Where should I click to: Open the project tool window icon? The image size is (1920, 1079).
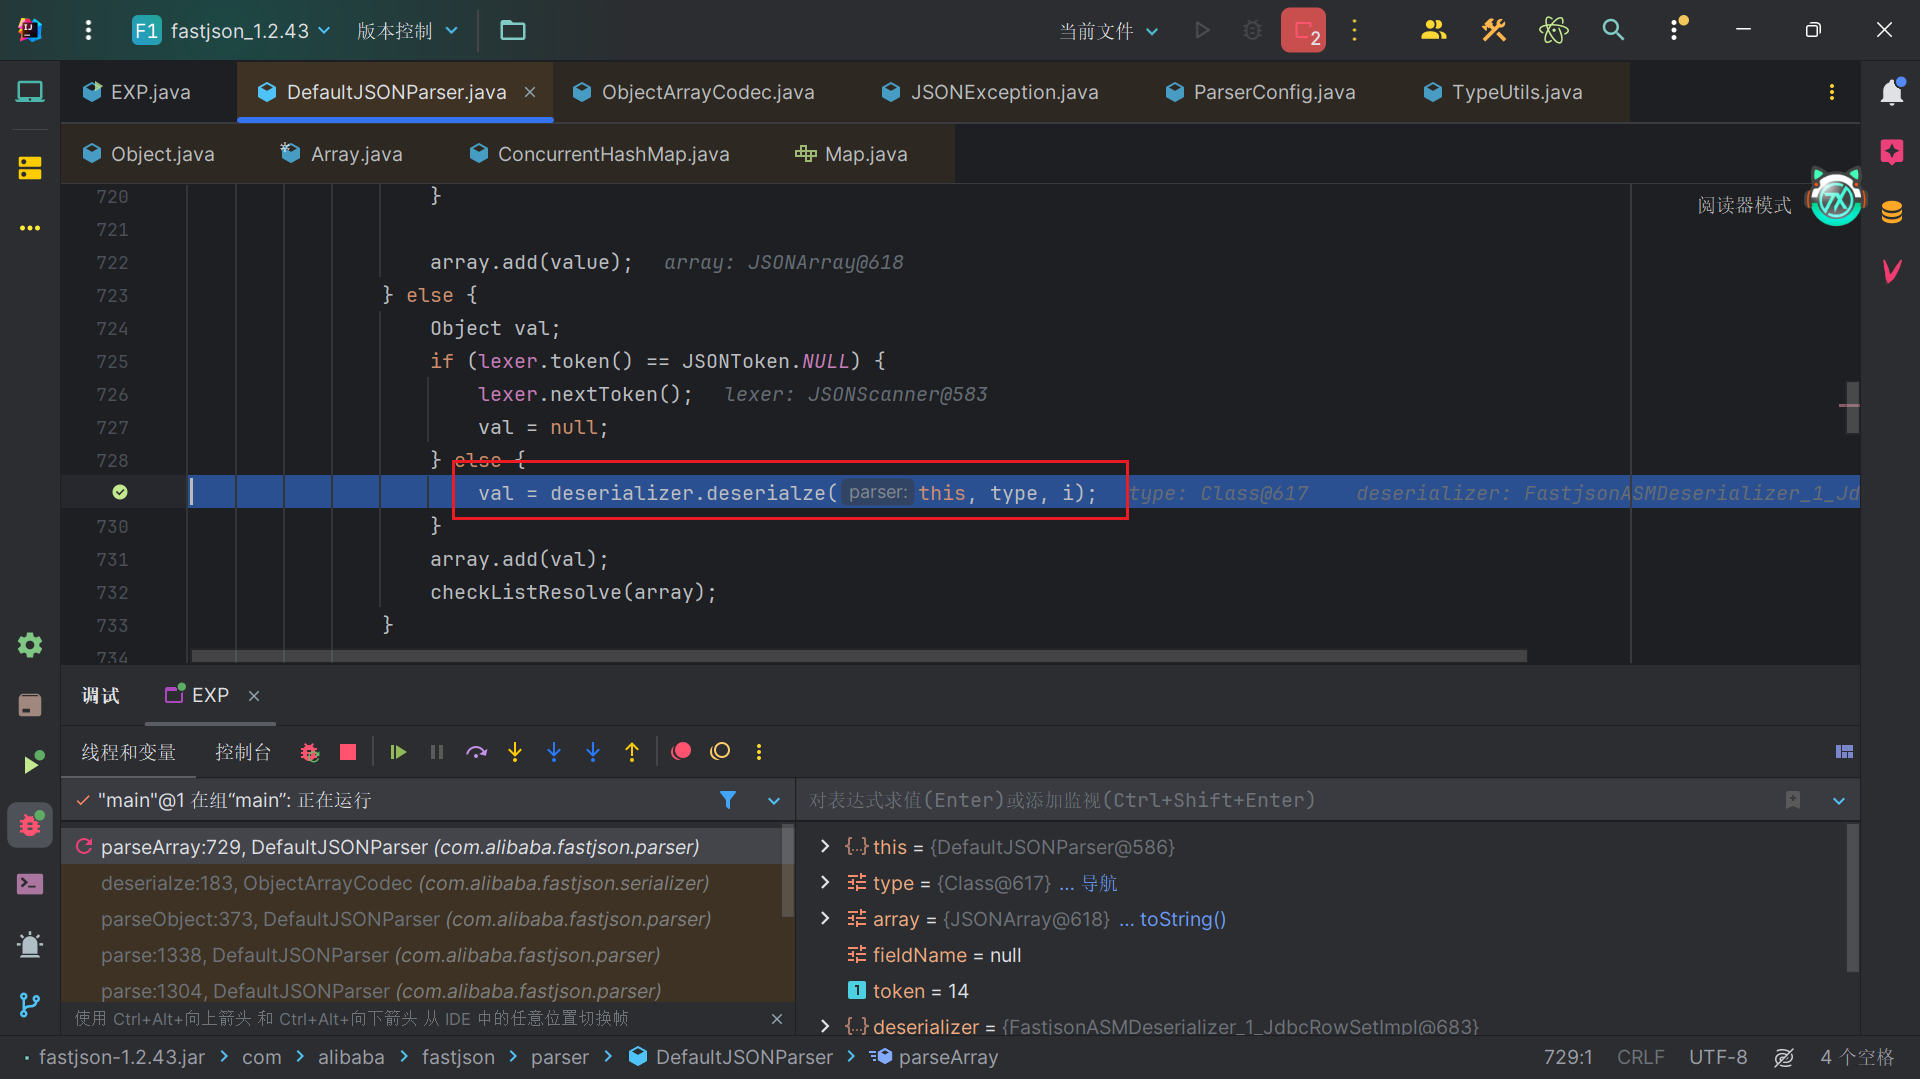[30, 92]
